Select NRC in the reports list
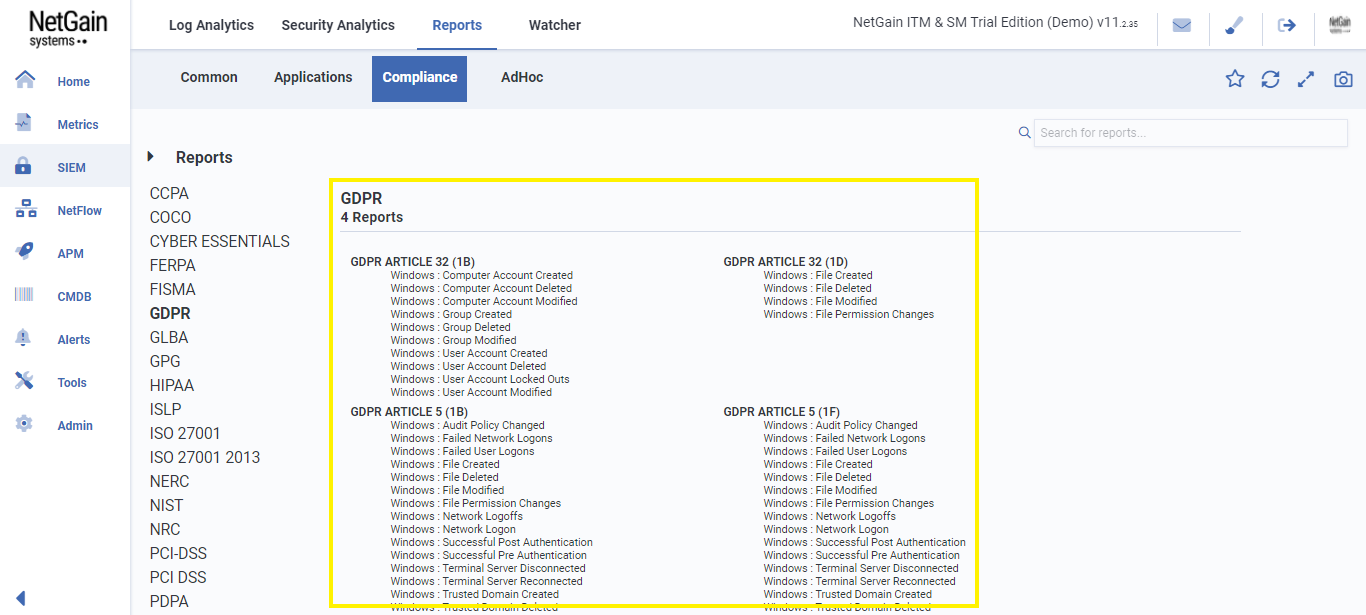 [165, 529]
